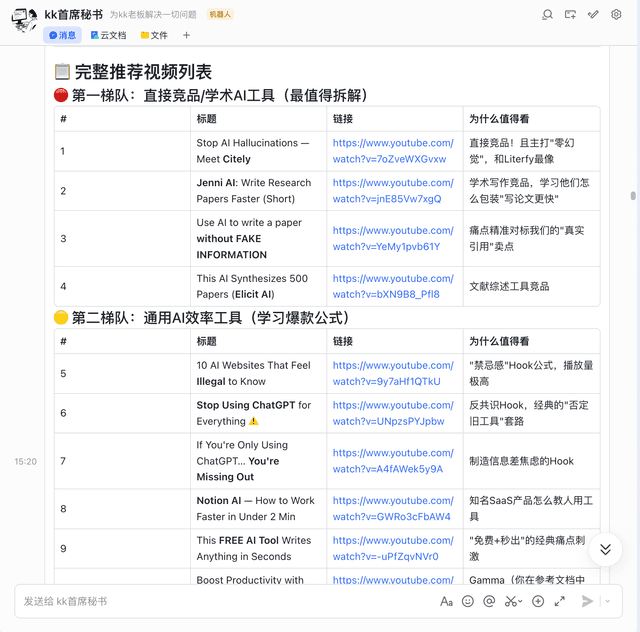This screenshot has height=632, width=640.
Task: Click the title 'If You're Only Using ChatGPT...'
Action: pyautogui.click(x=242, y=461)
